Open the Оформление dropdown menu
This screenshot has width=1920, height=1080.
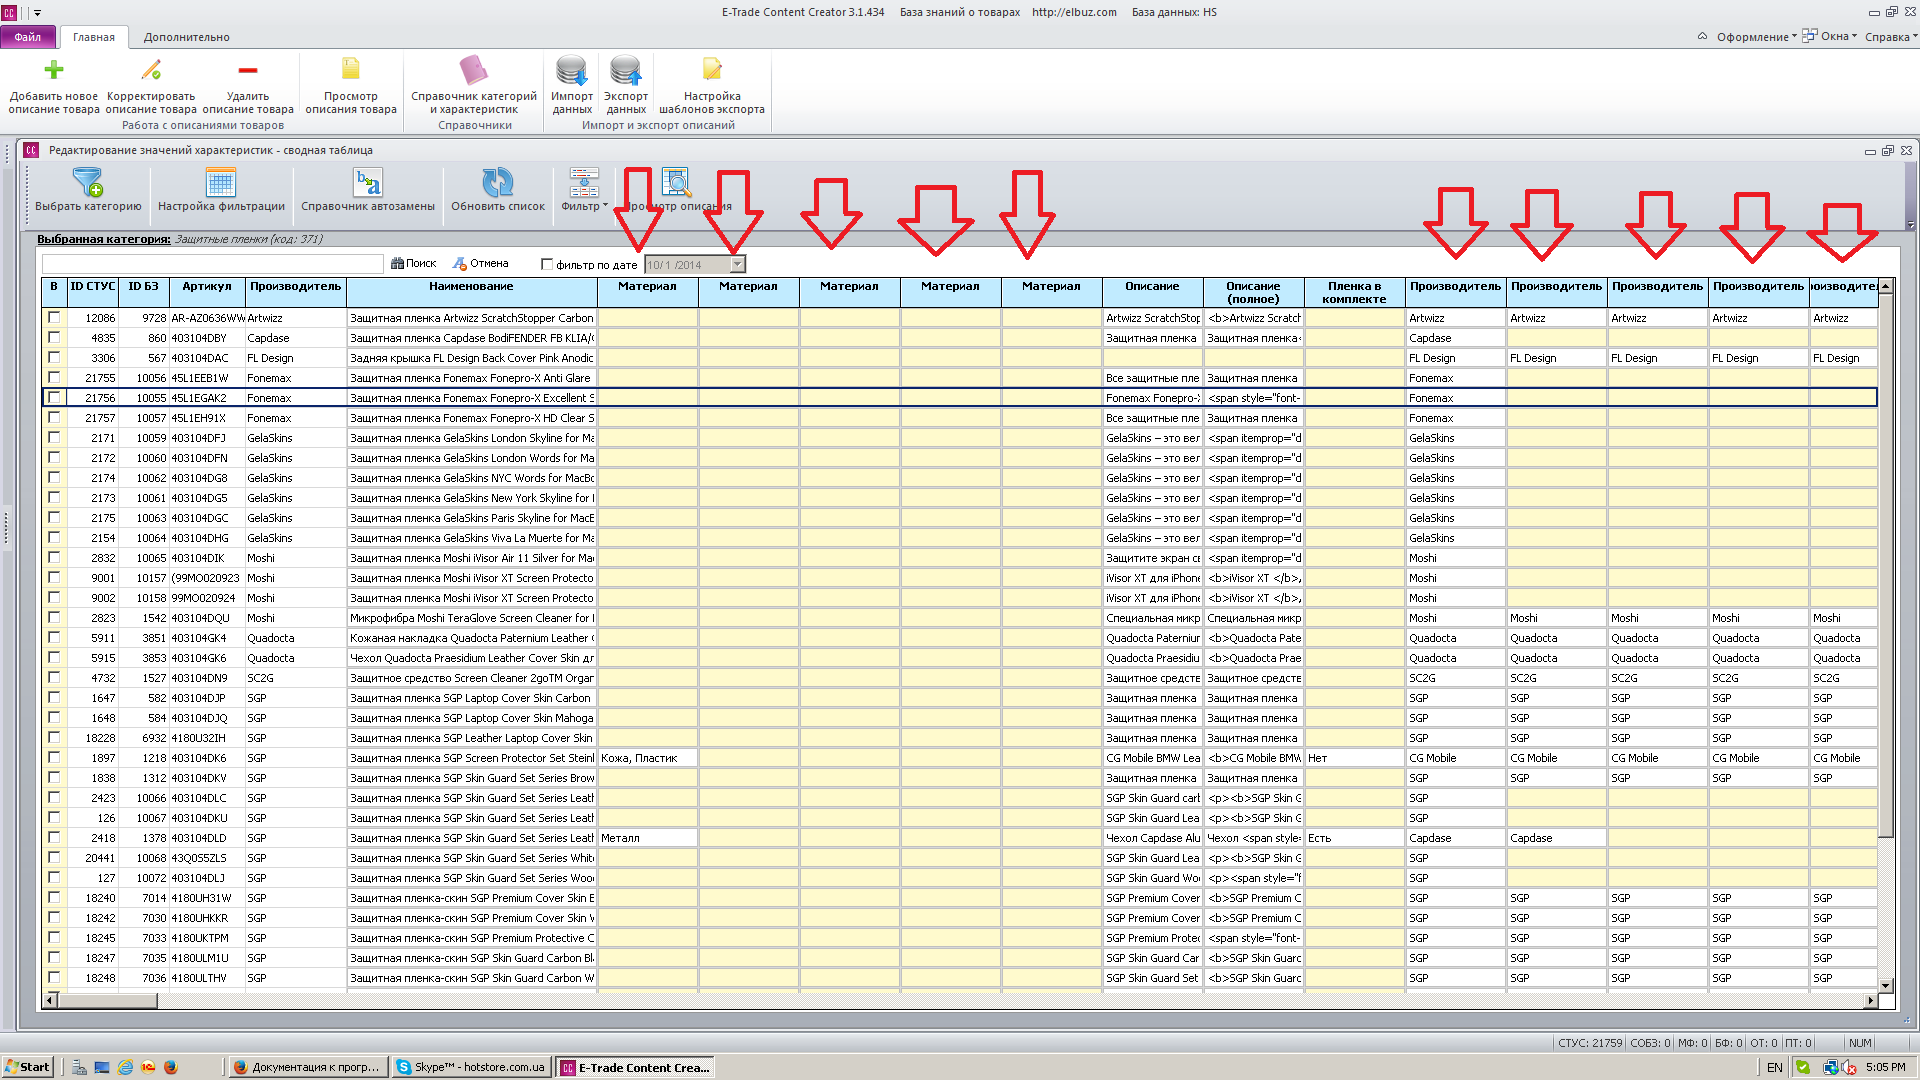point(1757,37)
